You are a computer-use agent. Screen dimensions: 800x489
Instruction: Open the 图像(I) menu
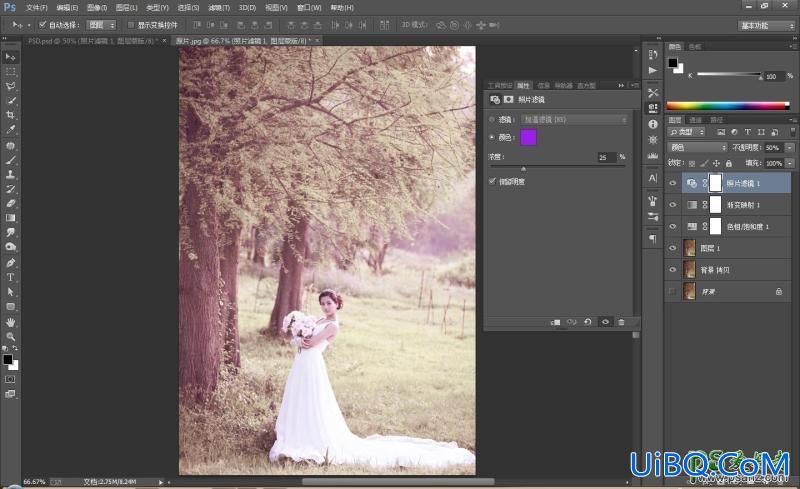[x=97, y=8]
